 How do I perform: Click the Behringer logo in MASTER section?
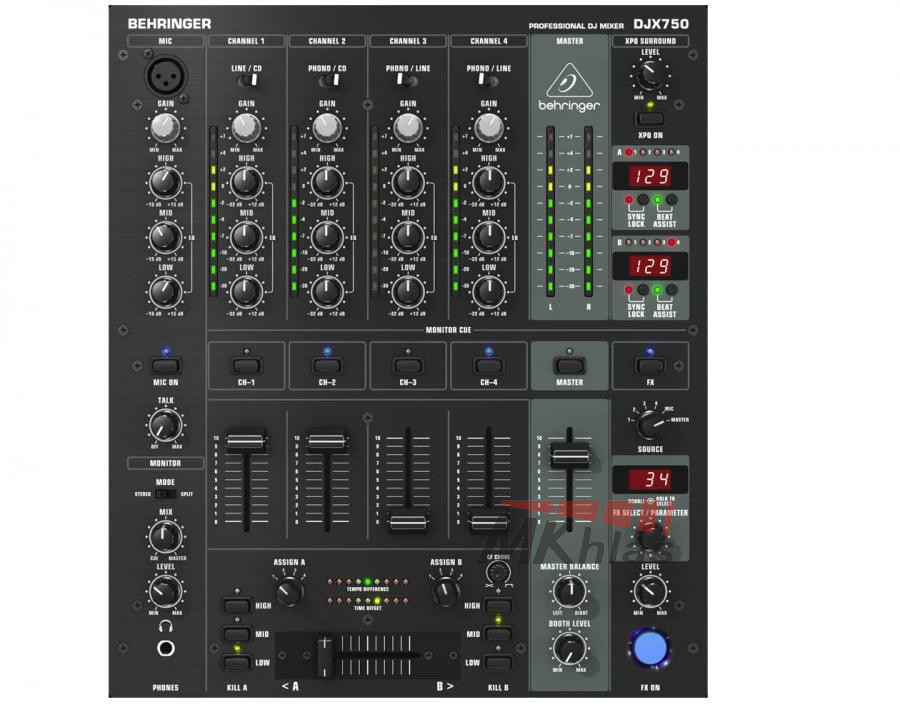[569, 87]
